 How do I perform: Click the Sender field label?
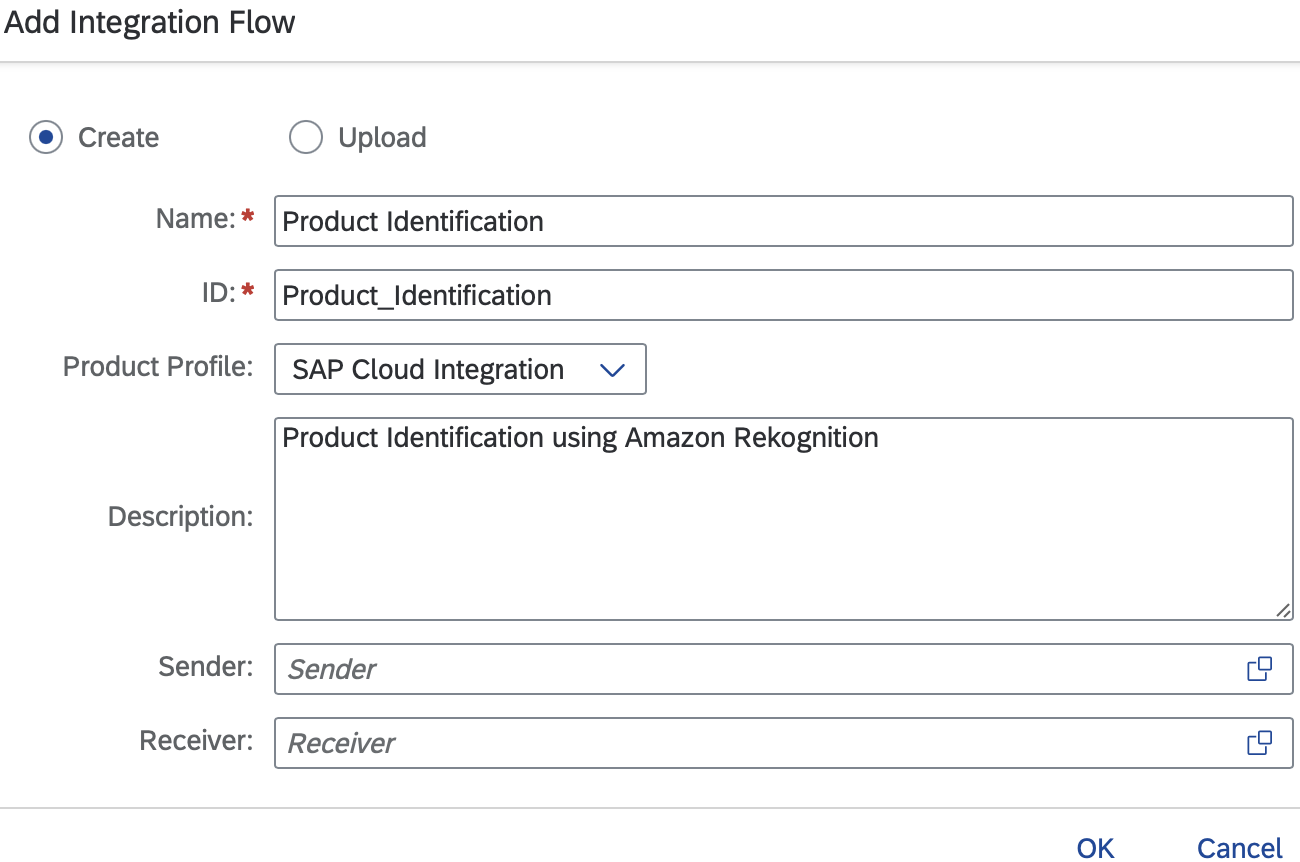coord(205,666)
